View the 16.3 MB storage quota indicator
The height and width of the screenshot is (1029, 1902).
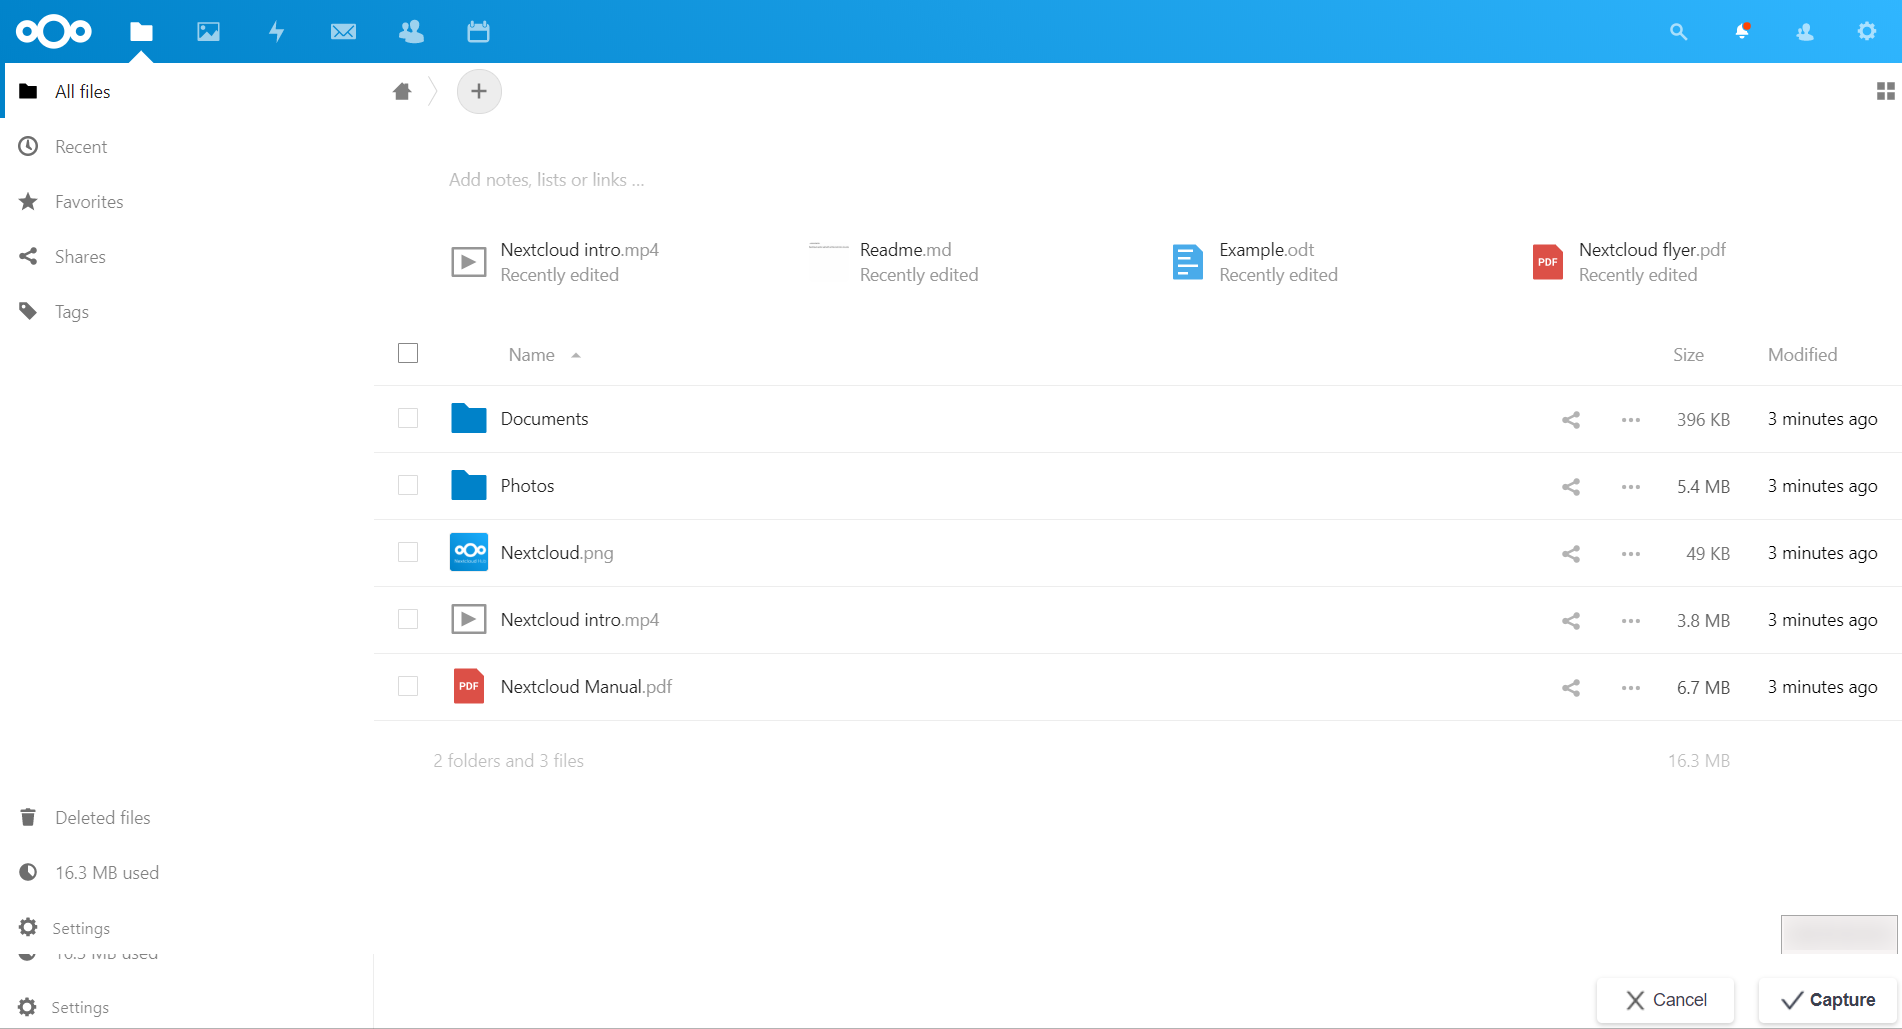point(107,872)
